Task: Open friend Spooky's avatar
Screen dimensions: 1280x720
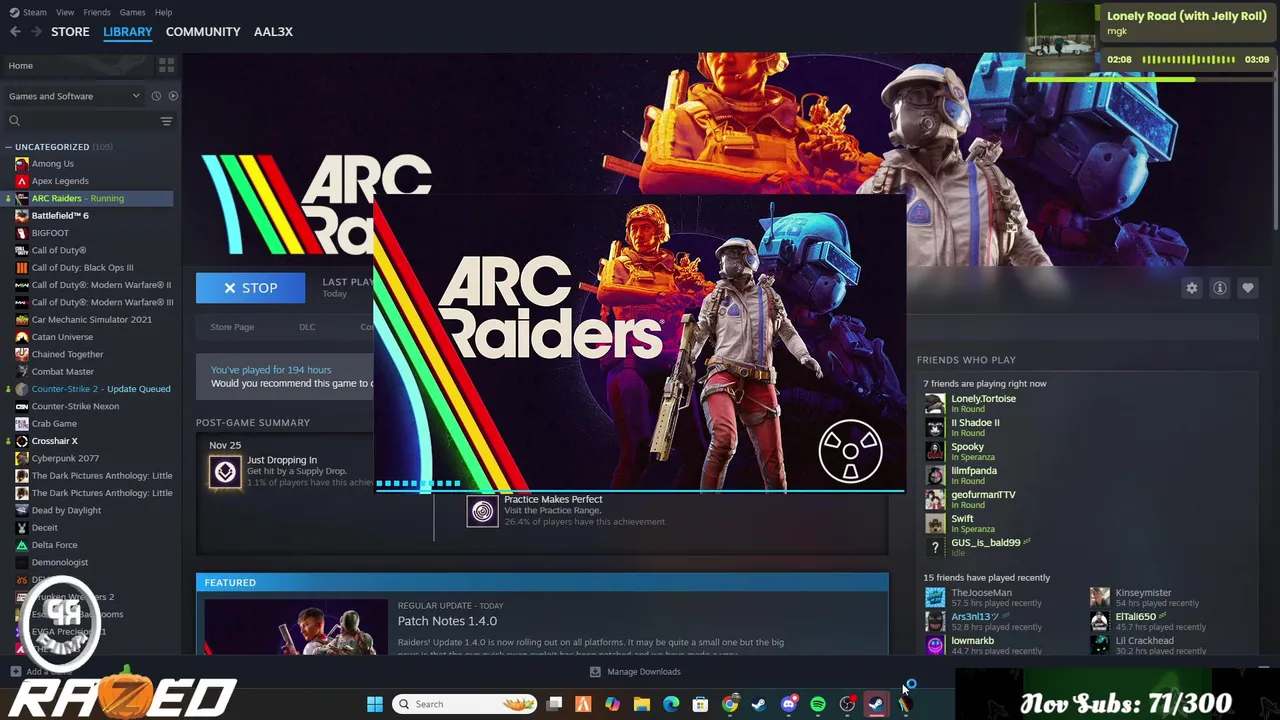Action: point(935,451)
